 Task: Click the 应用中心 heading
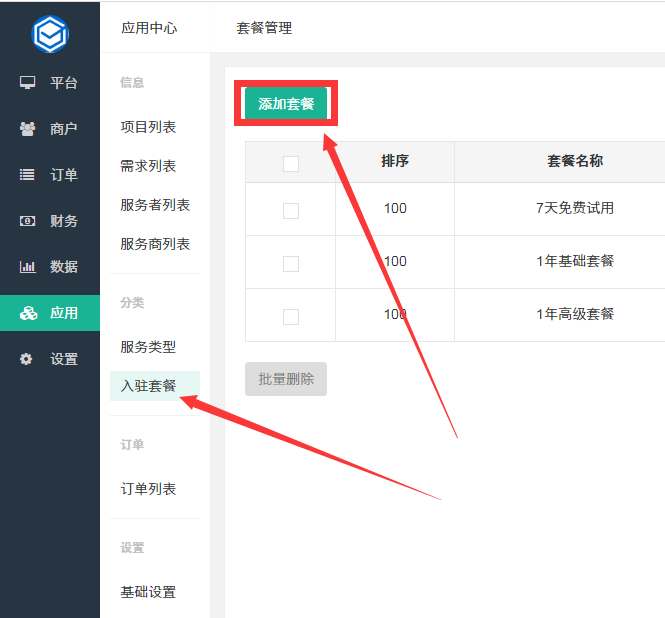pyautogui.click(x=149, y=28)
